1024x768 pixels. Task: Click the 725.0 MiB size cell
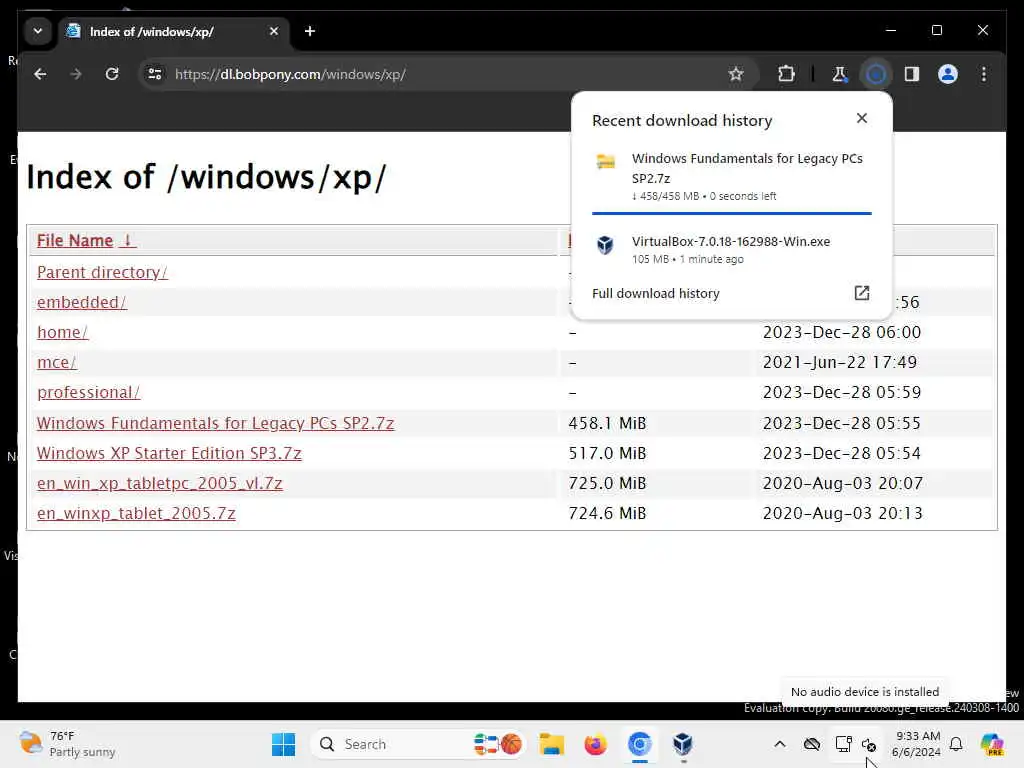[x=607, y=483]
